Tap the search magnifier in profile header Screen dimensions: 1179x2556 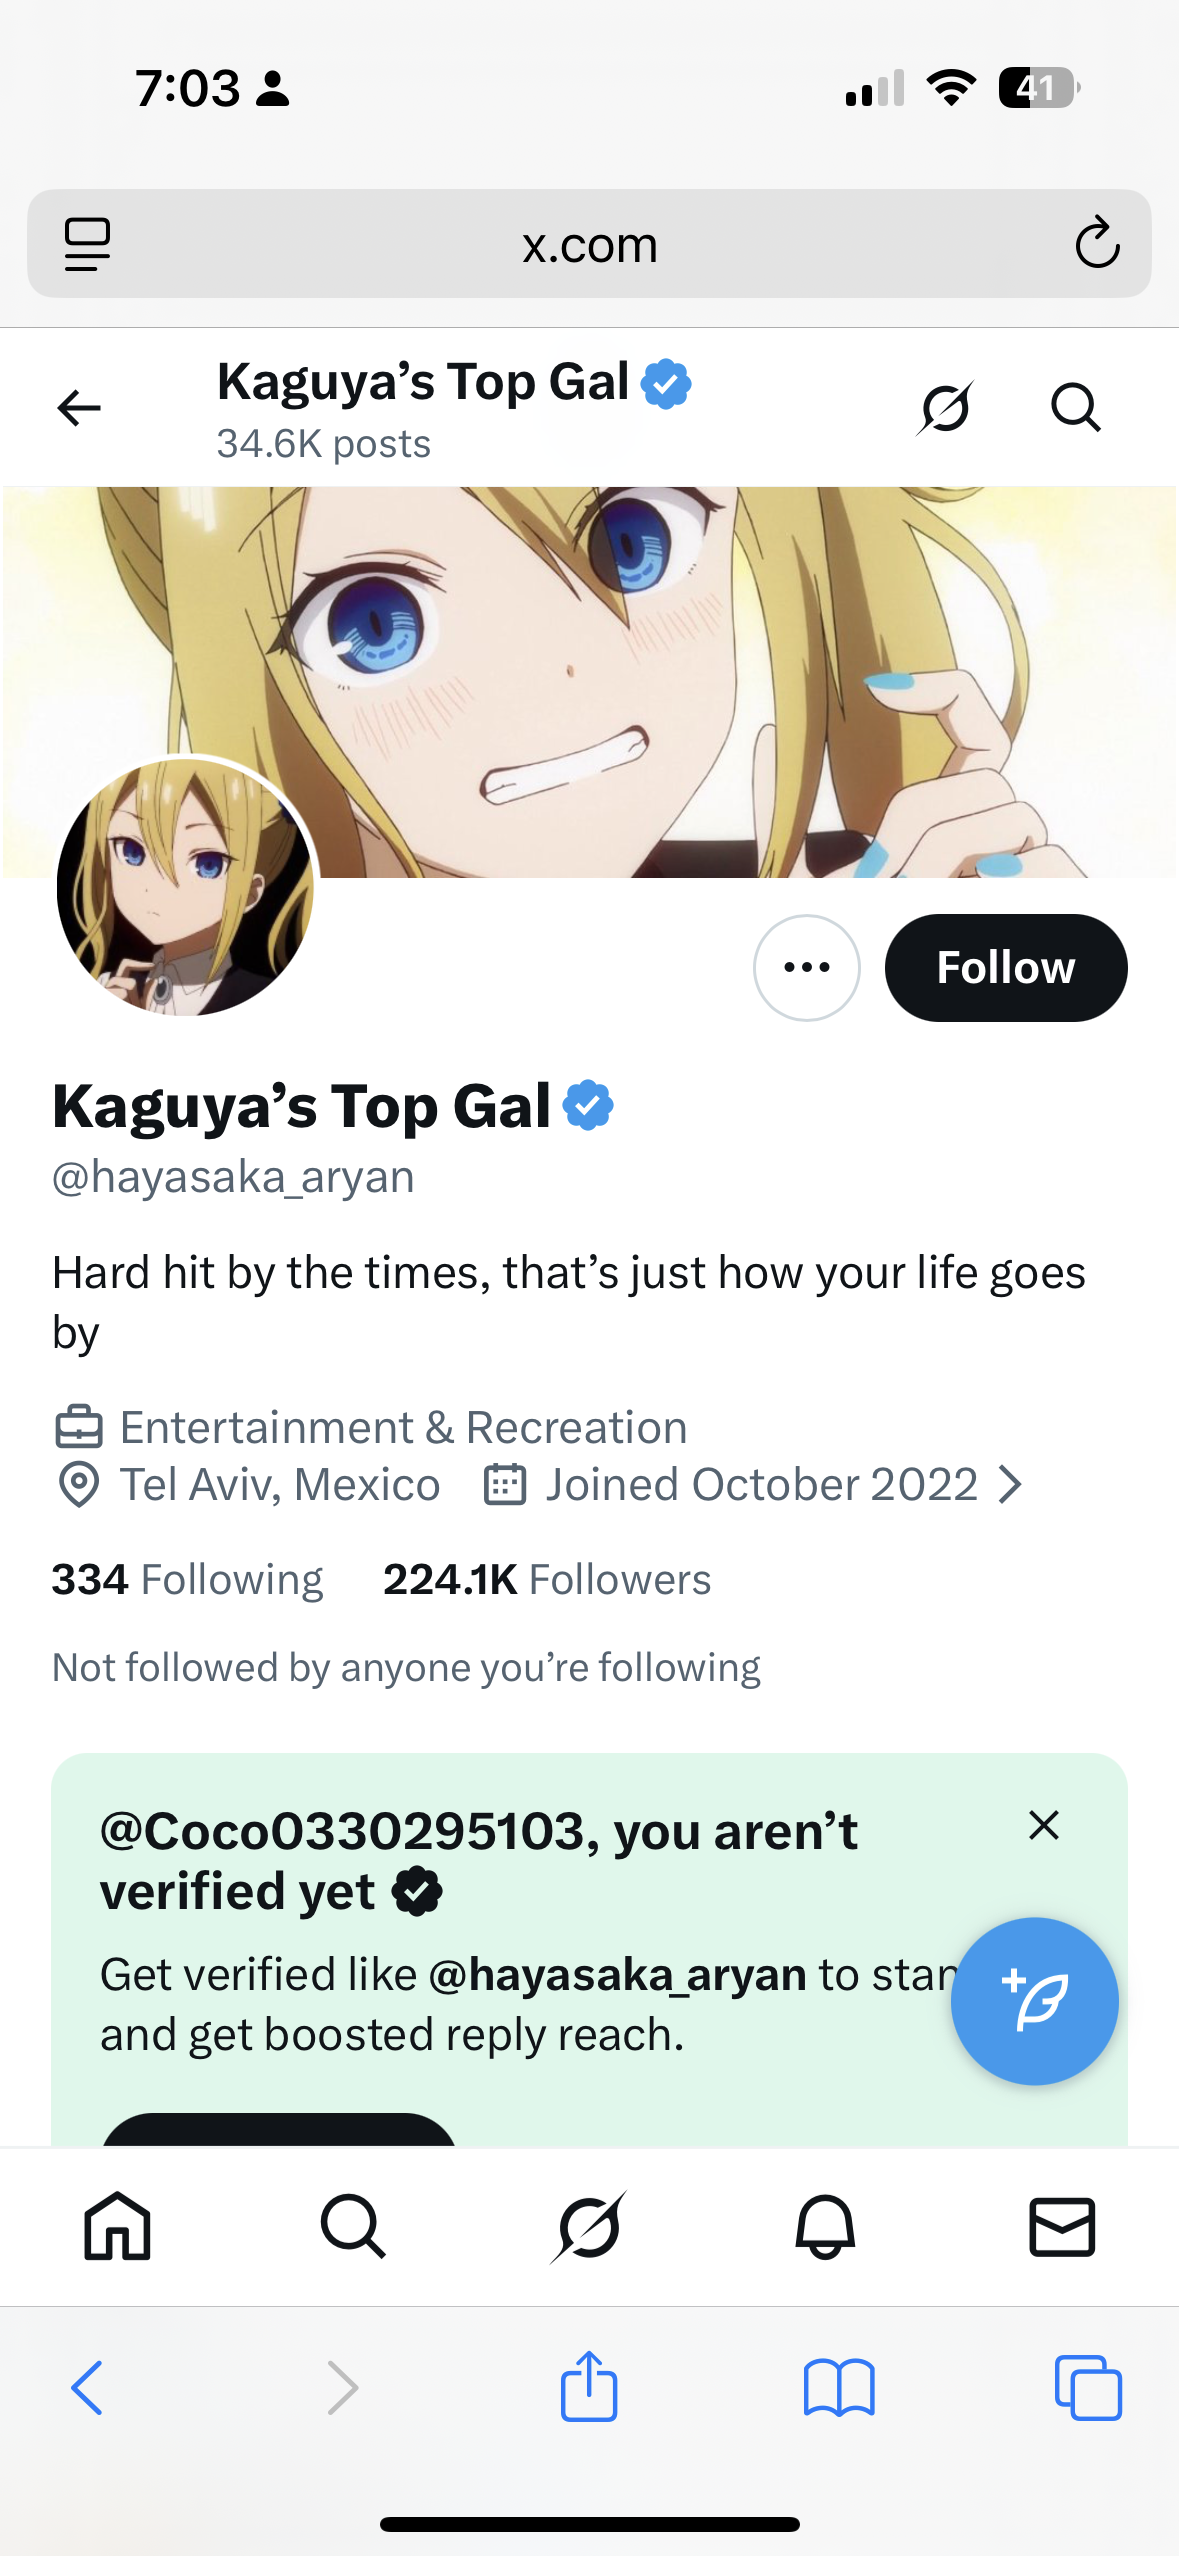coord(1075,408)
